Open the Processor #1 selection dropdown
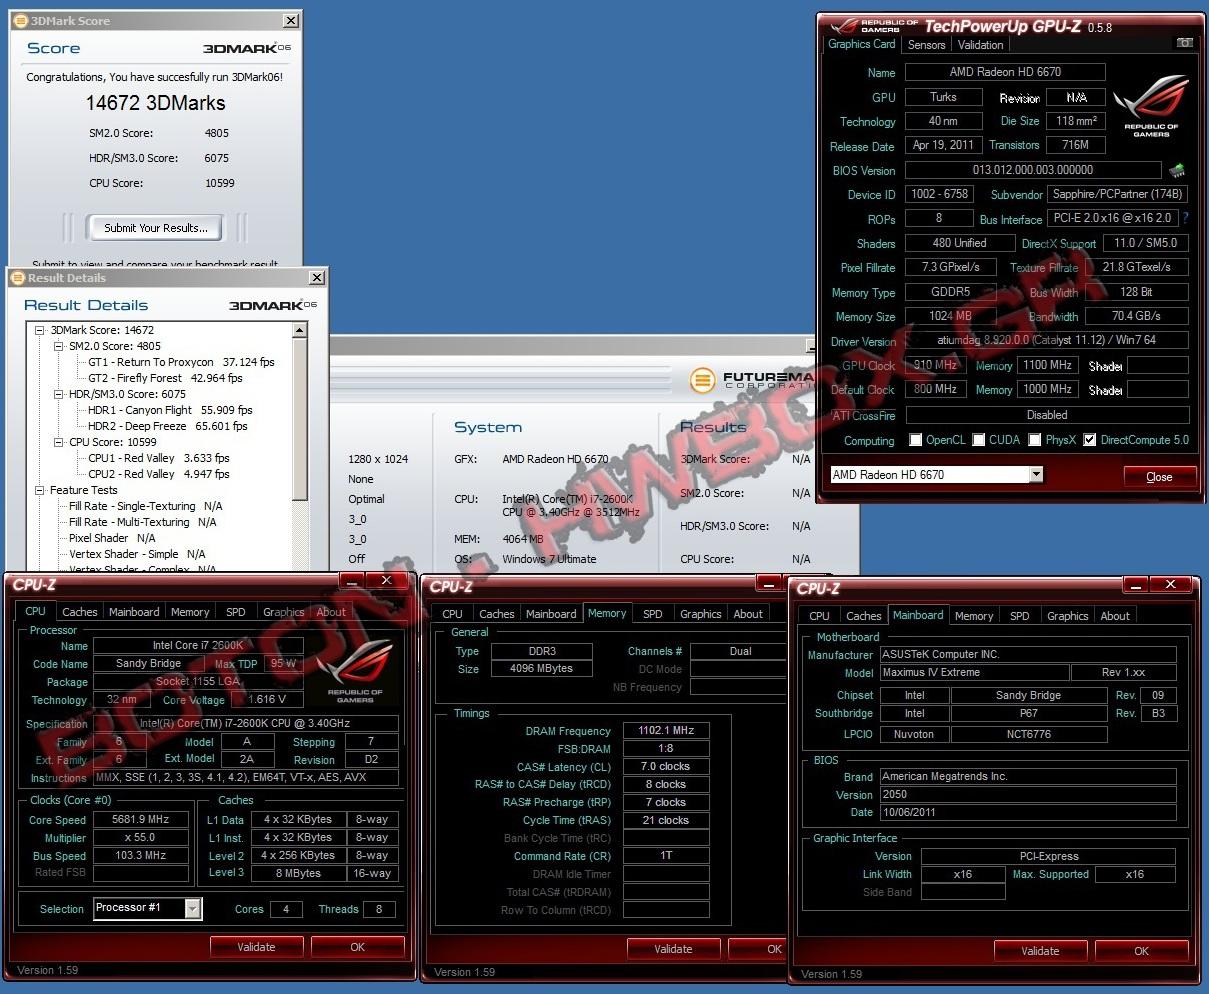Viewport: 1209px width, 994px height. click(x=193, y=908)
